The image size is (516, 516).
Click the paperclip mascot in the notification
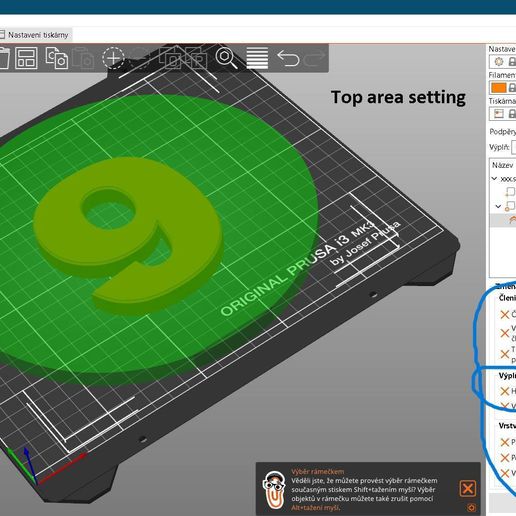pyautogui.click(x=274, y=490)
